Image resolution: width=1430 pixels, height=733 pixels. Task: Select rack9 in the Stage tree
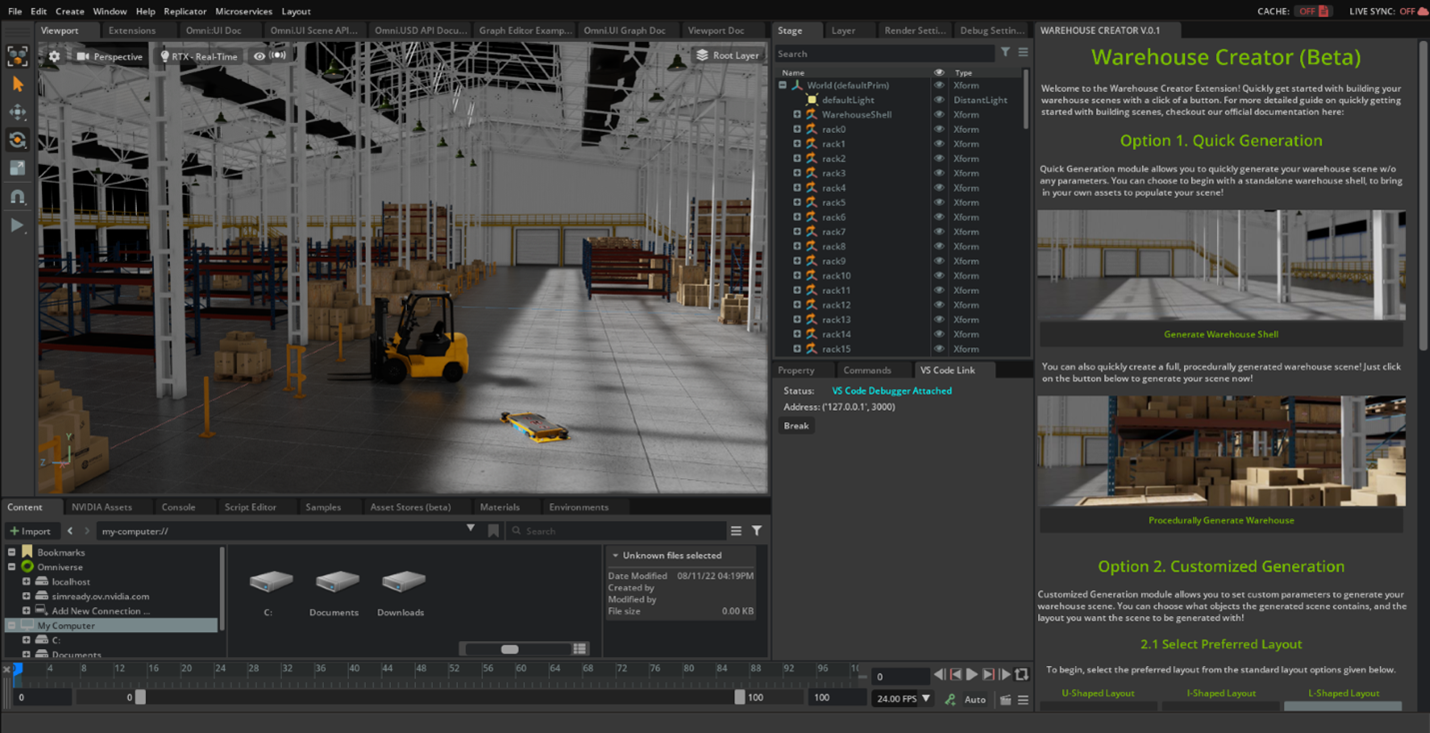pyautogui.click(x=834, y=261)
